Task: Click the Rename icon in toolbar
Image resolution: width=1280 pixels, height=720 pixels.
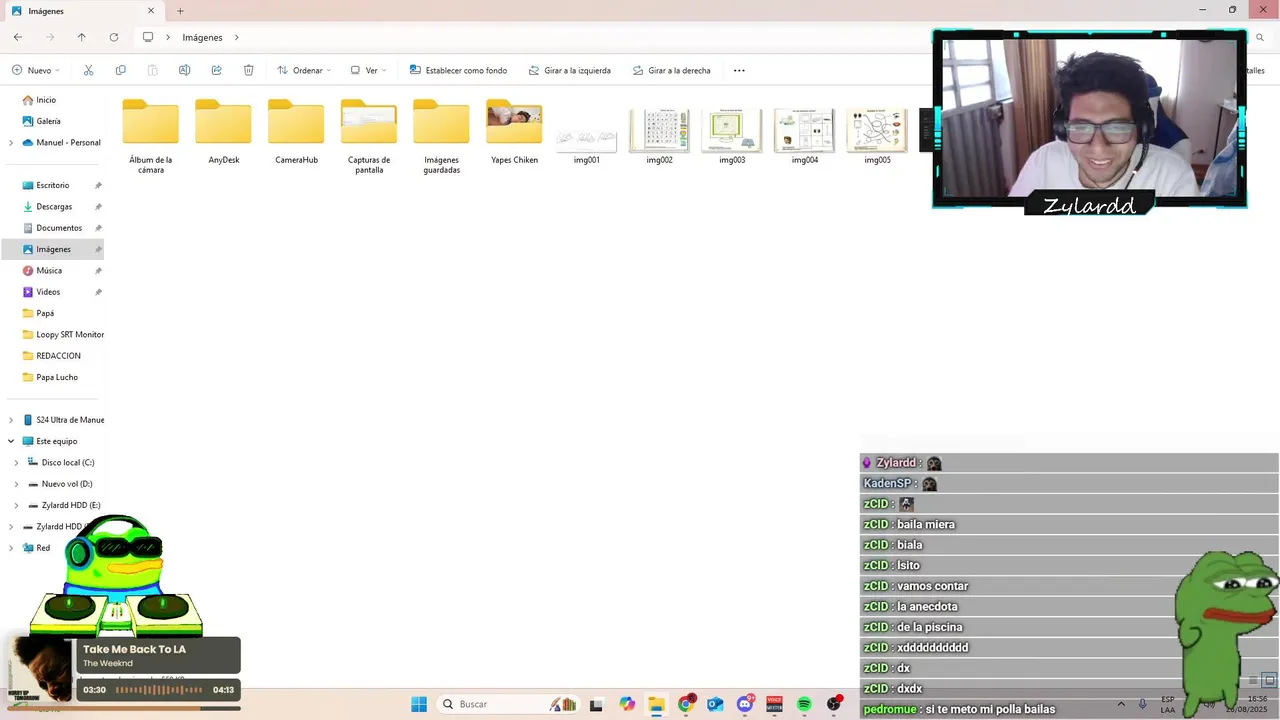Action: (185, 70)
